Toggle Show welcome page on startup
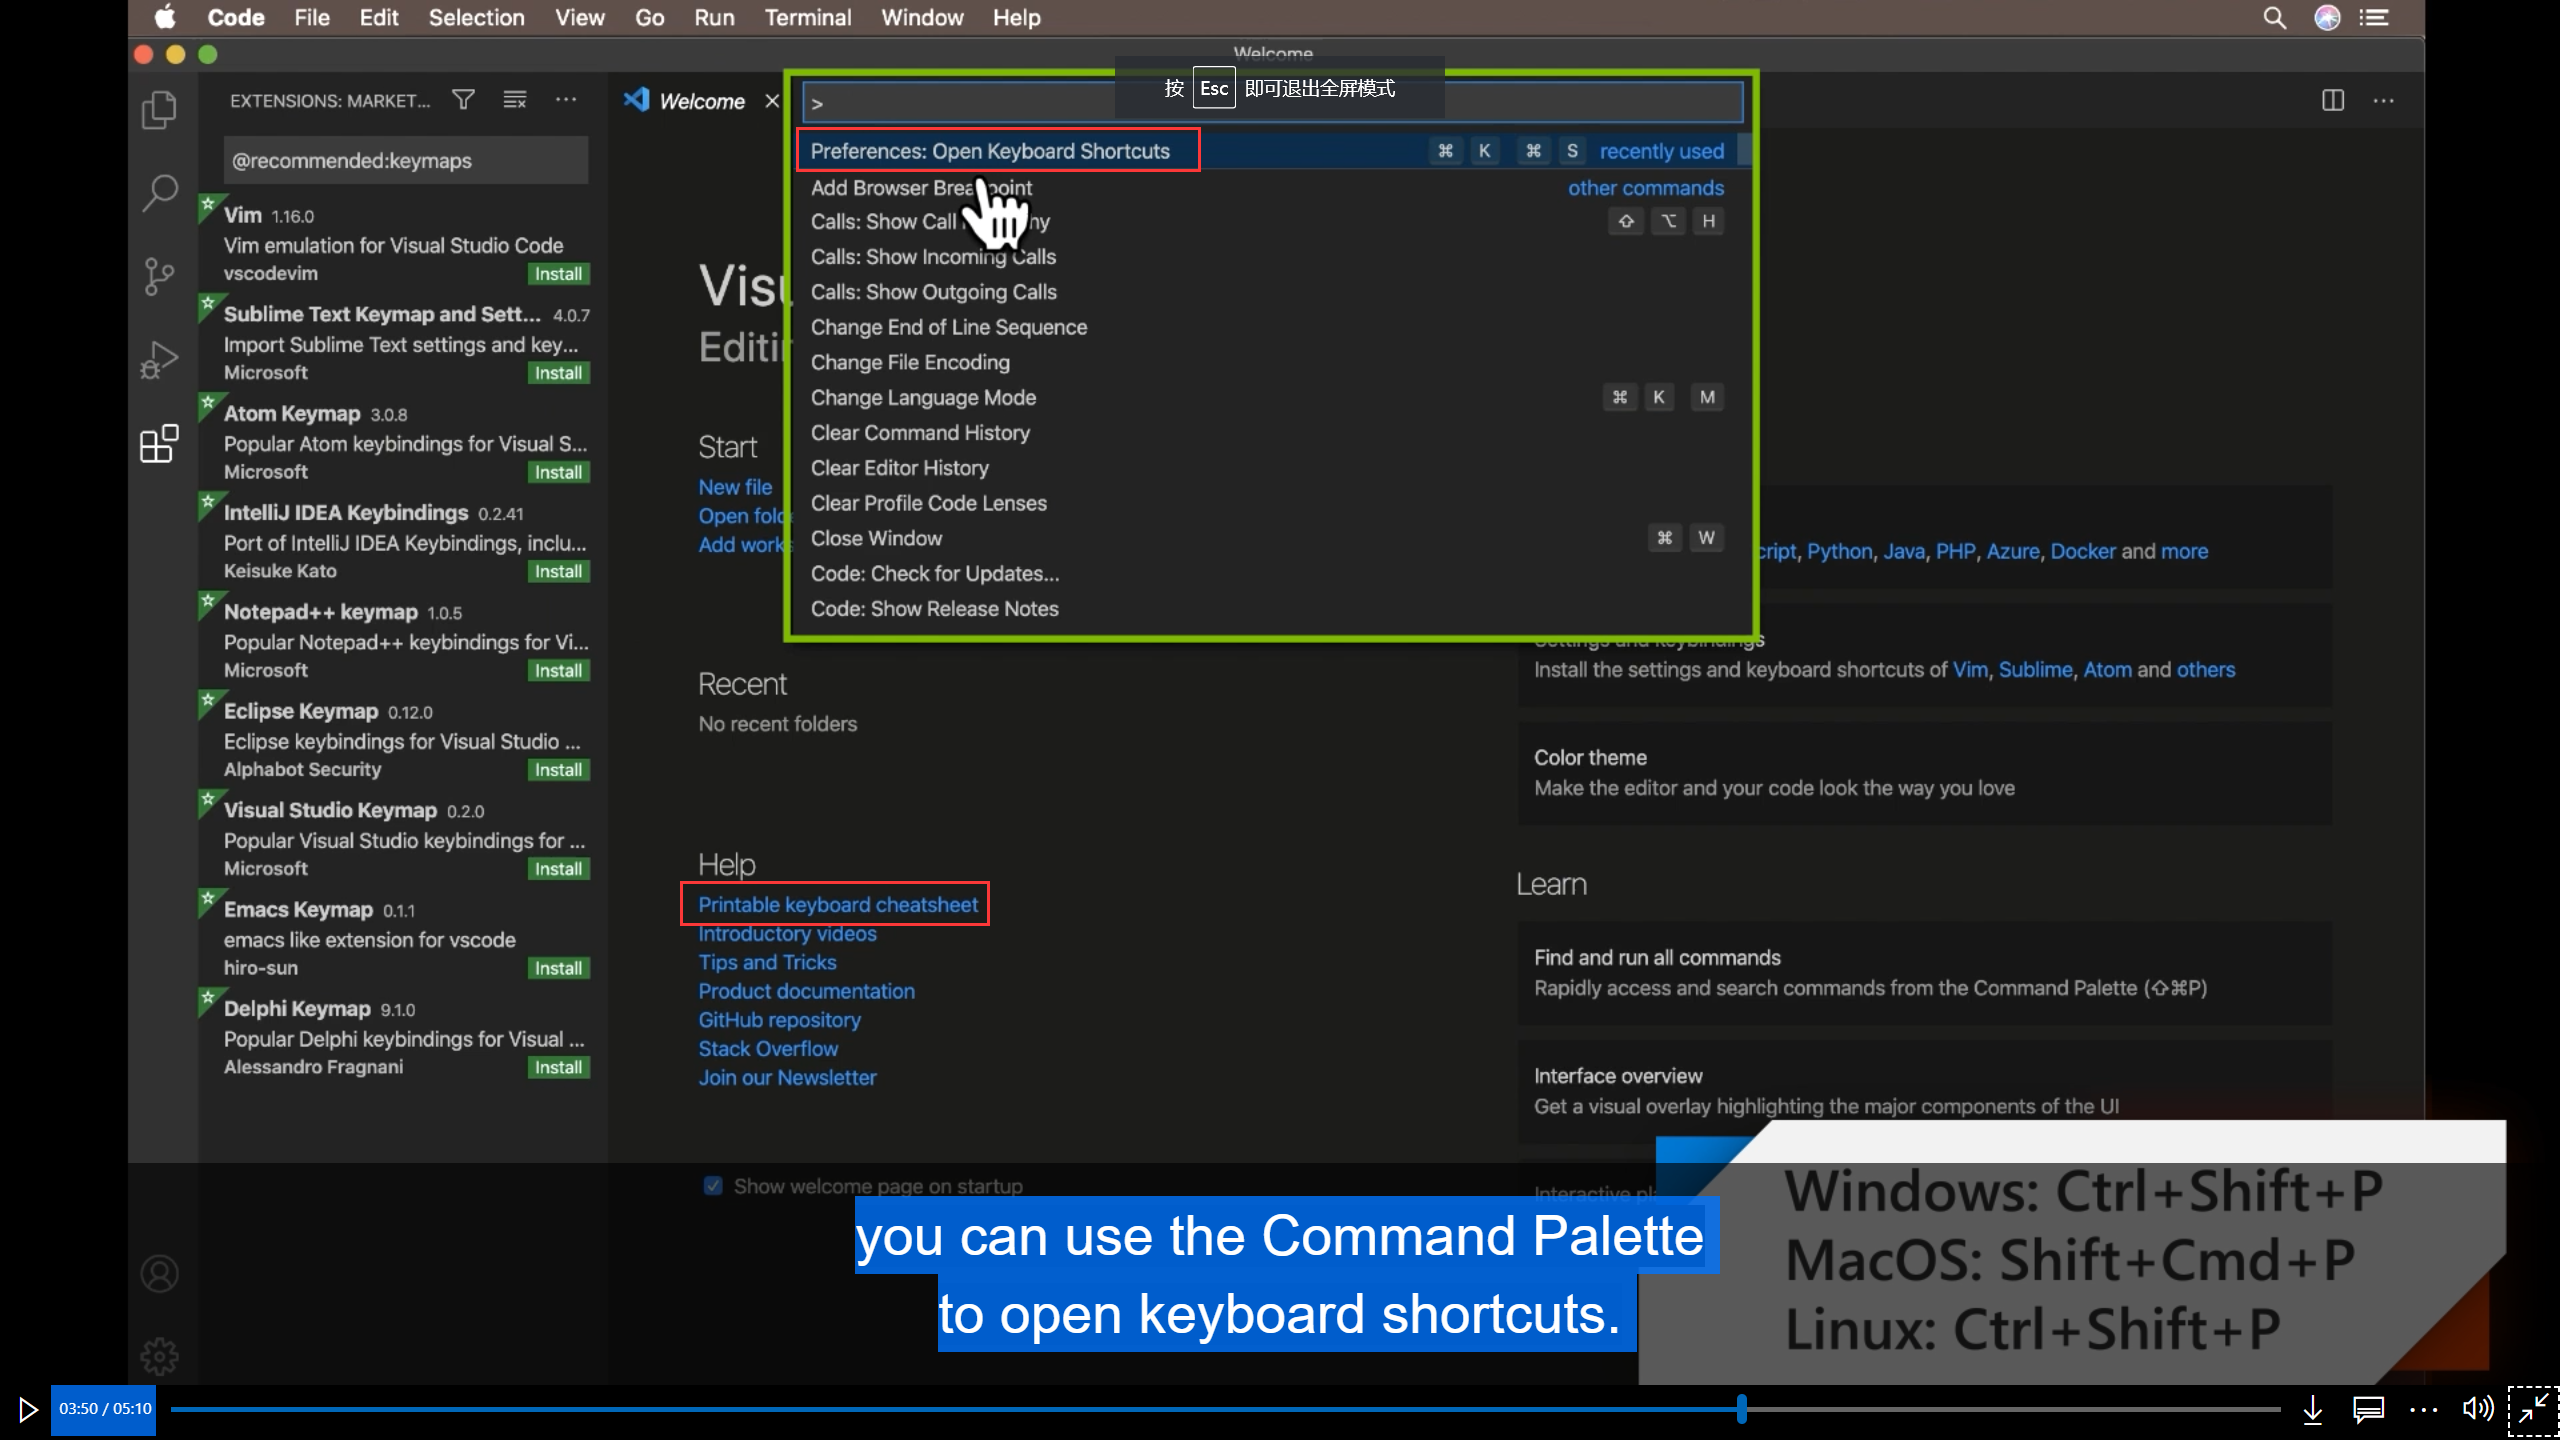The image size is (2560, 1440). coord(713,1185)
